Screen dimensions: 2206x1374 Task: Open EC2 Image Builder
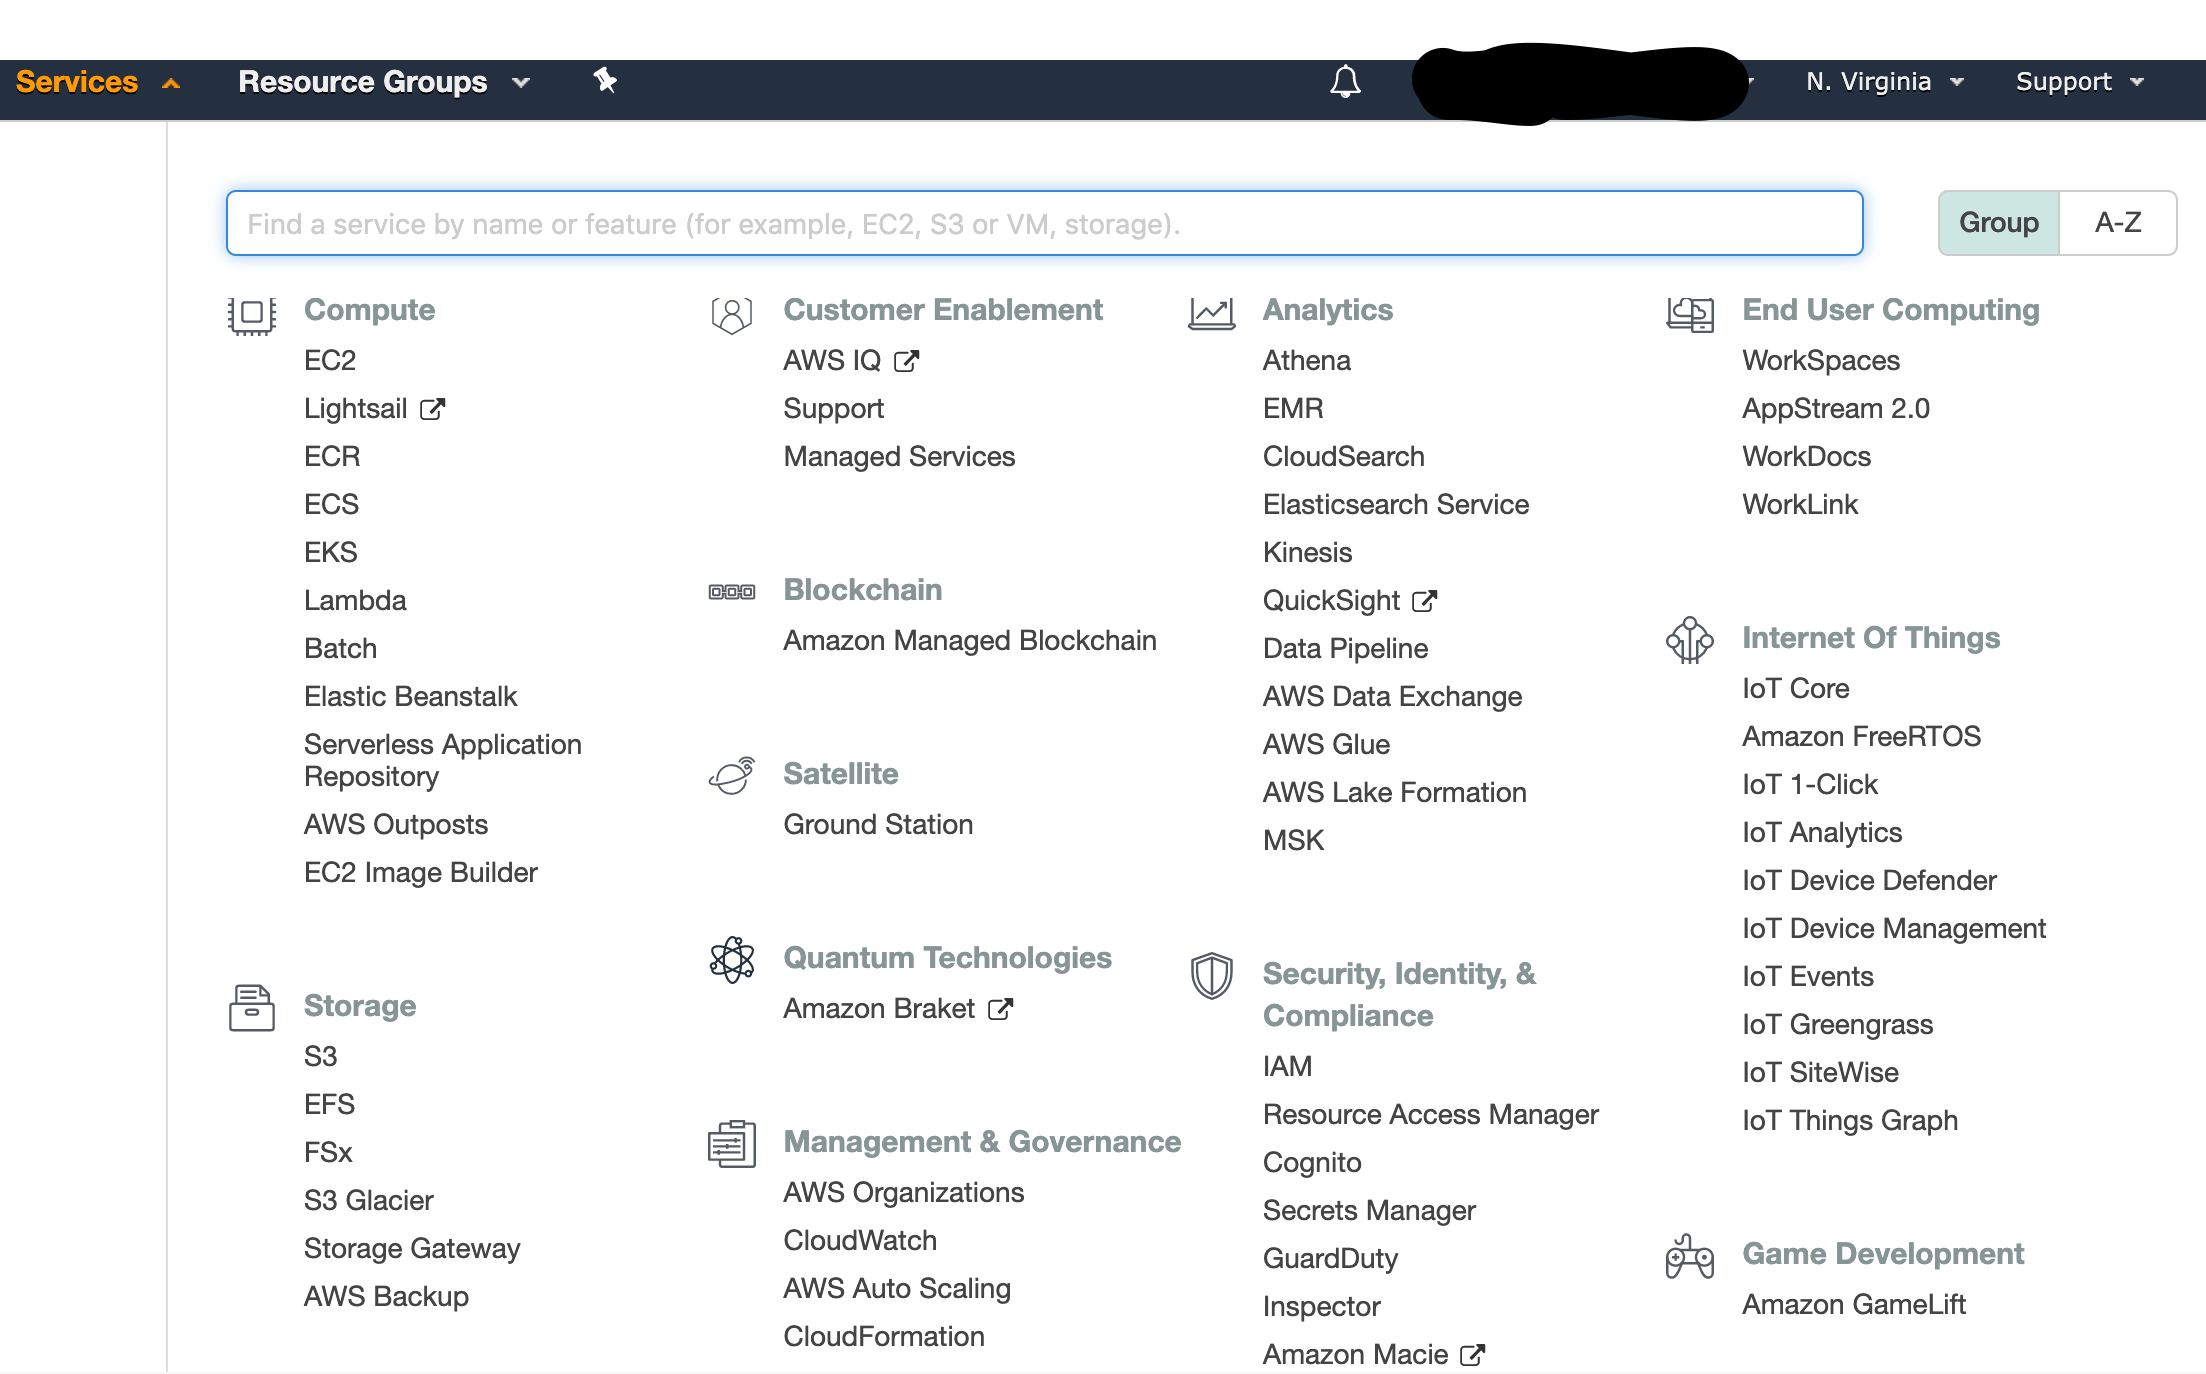[420, 872]
